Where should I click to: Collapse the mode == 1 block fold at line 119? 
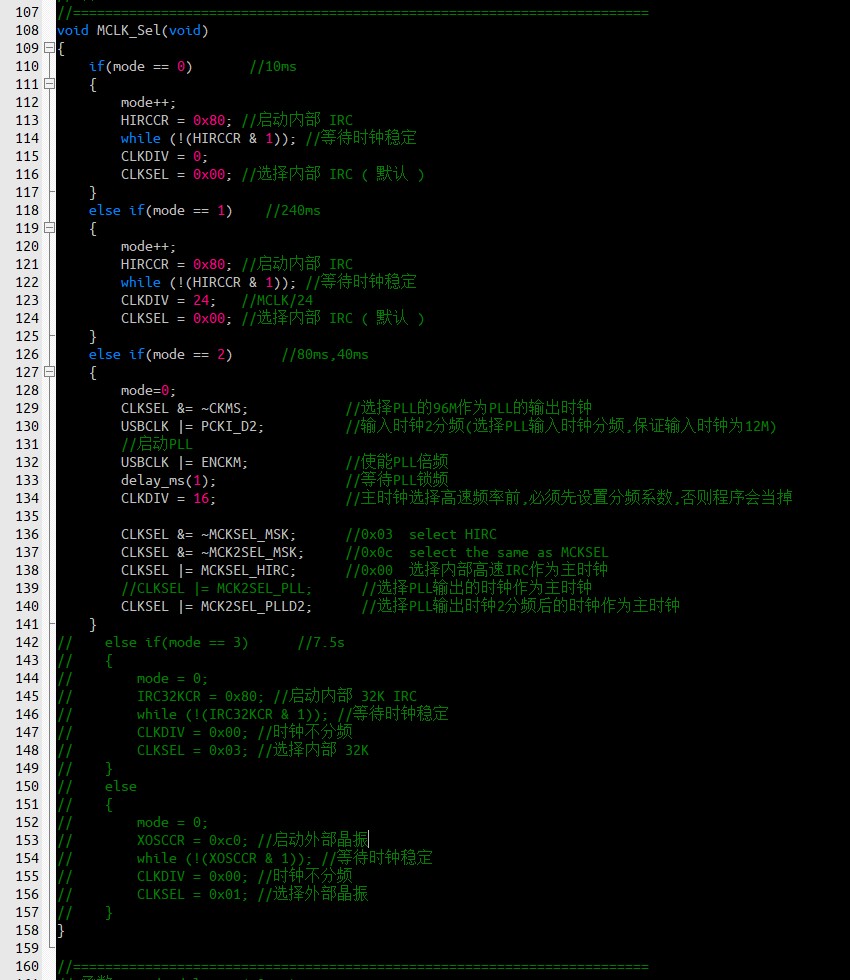(49, 228)
